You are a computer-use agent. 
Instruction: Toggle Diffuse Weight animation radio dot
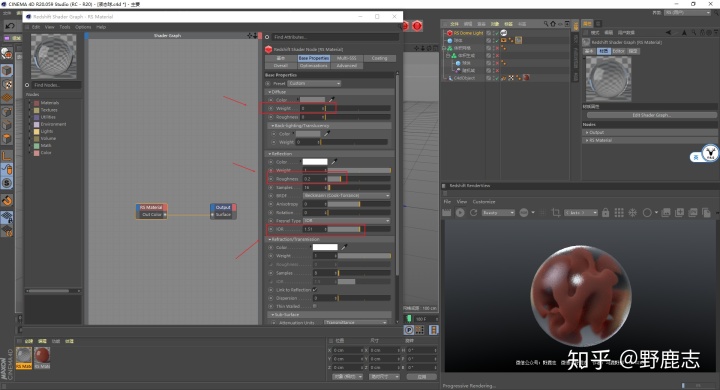point(271,108)
